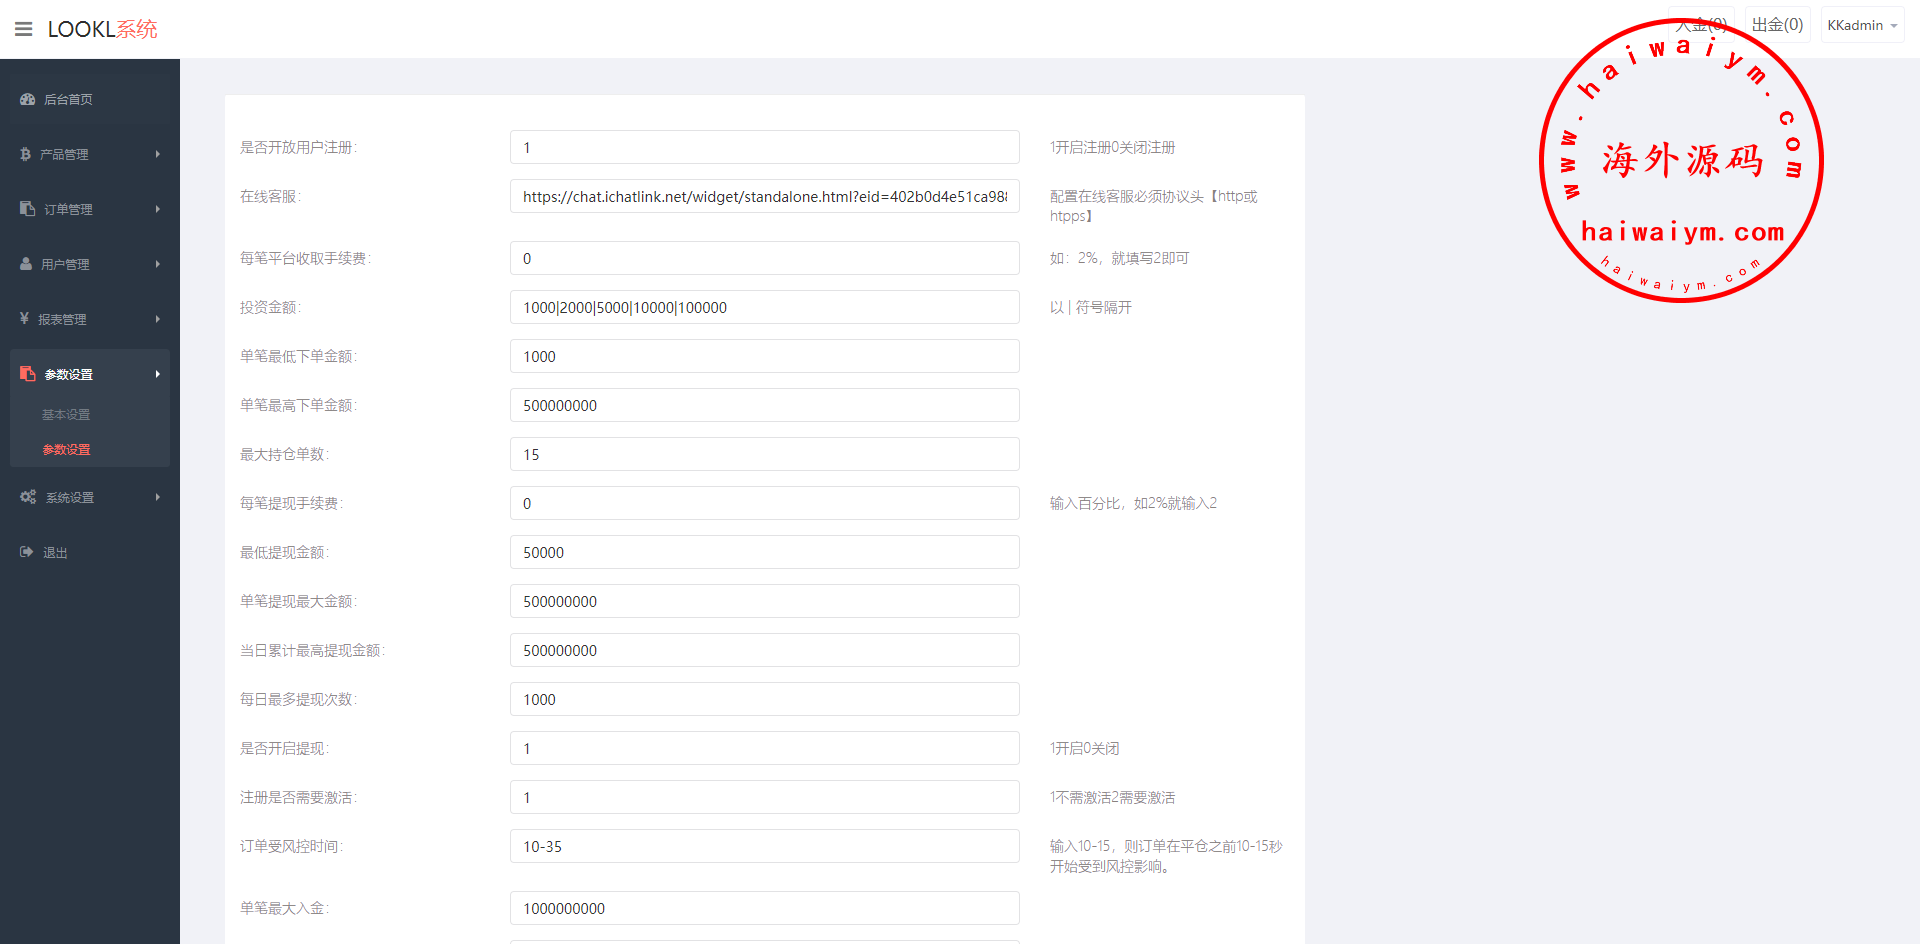Click the 出金(0) button
This screenshot has height=944, width=1920.
click(1777, 25)
